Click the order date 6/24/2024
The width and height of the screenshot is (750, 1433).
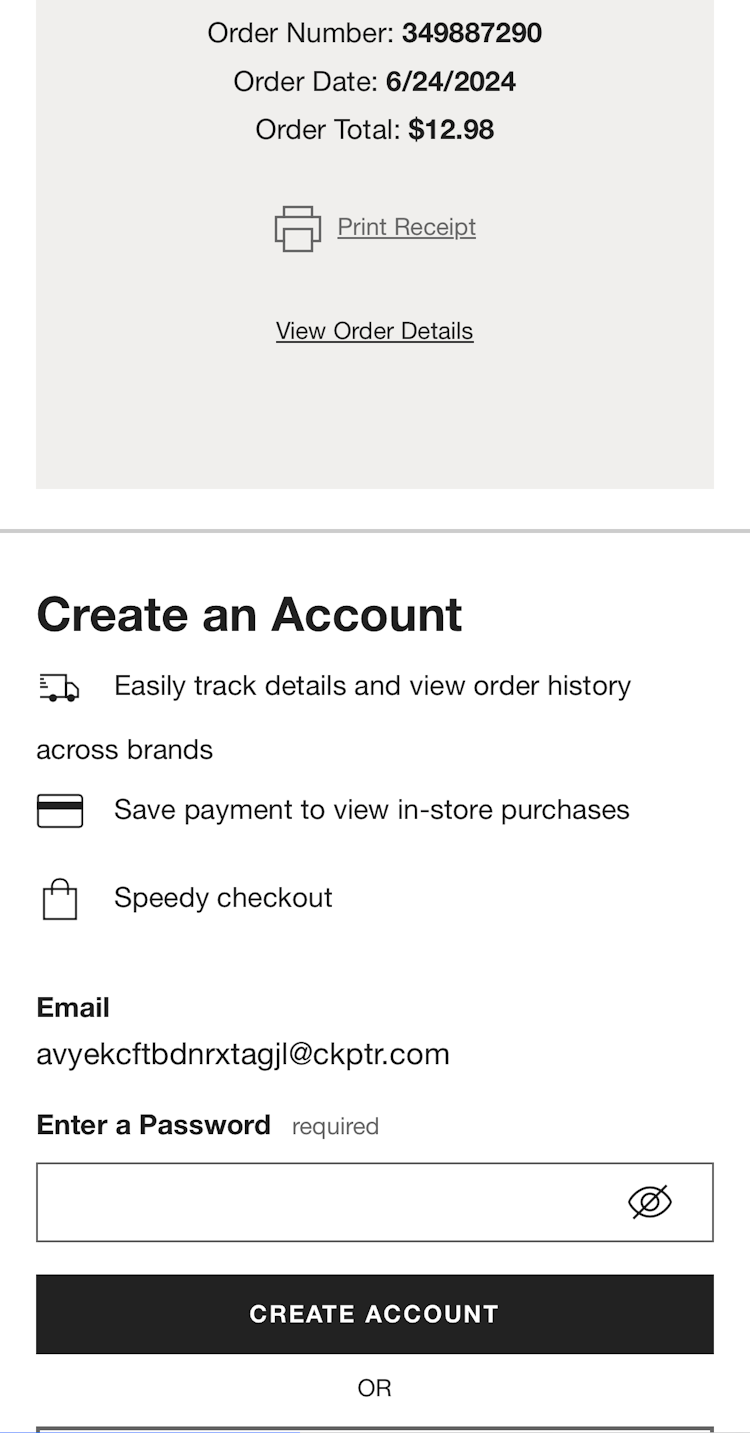click(x=451, y=81)
